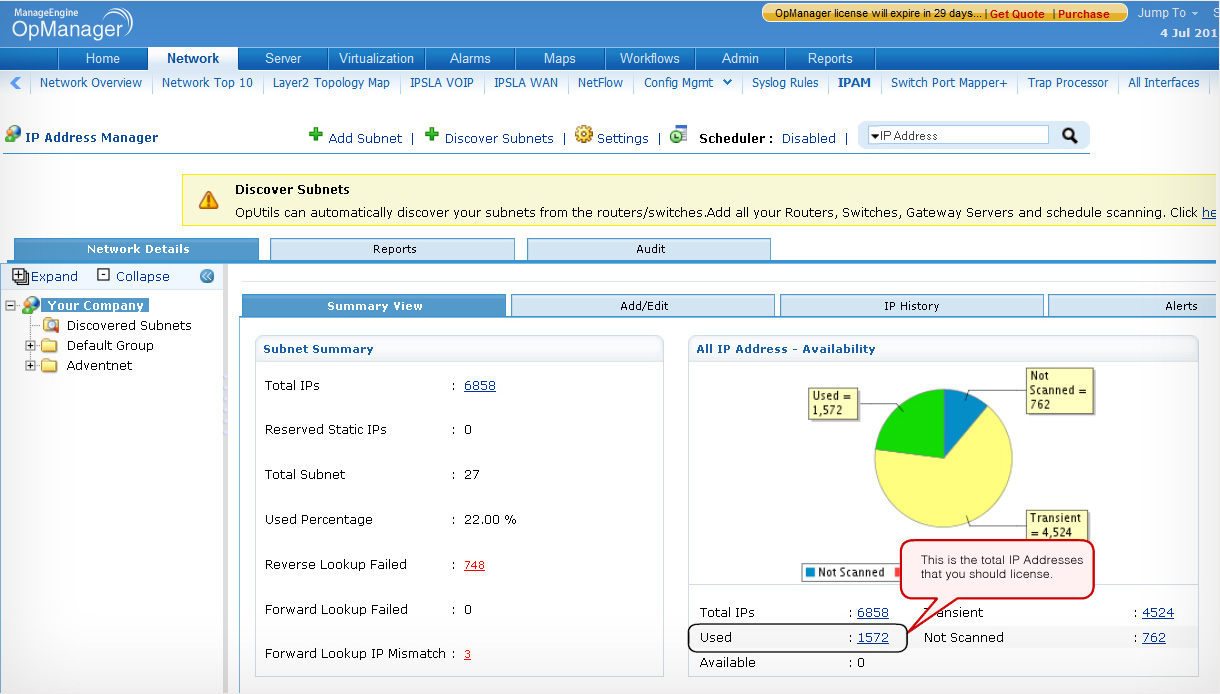1220x694 pixels.
Task: Click the Collapse all tree icon
Action: (x=103, y=275)
